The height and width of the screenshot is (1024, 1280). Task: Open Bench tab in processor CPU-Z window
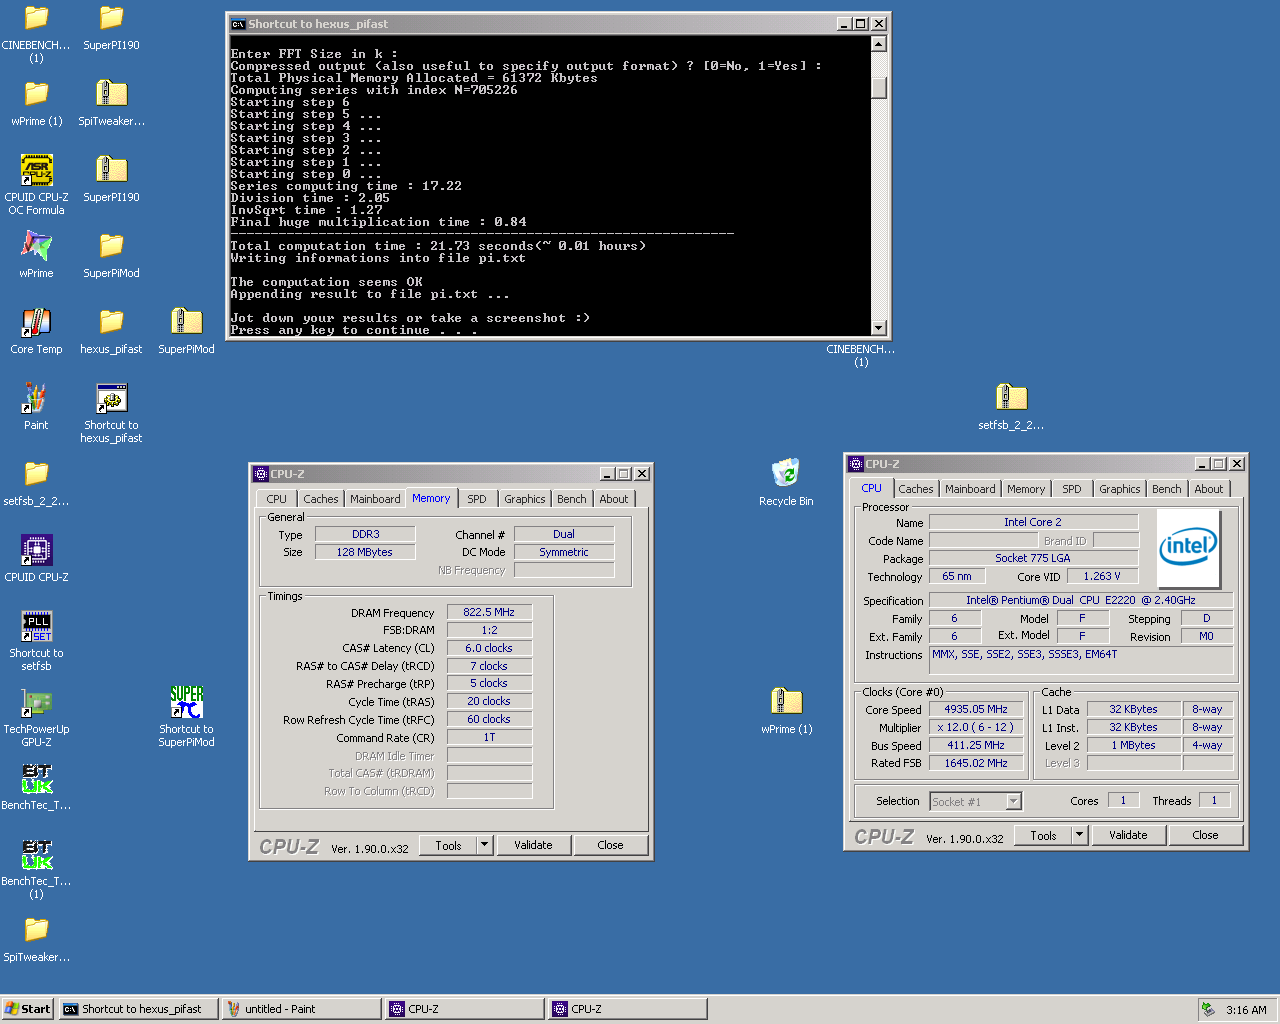click(1166, 489)
